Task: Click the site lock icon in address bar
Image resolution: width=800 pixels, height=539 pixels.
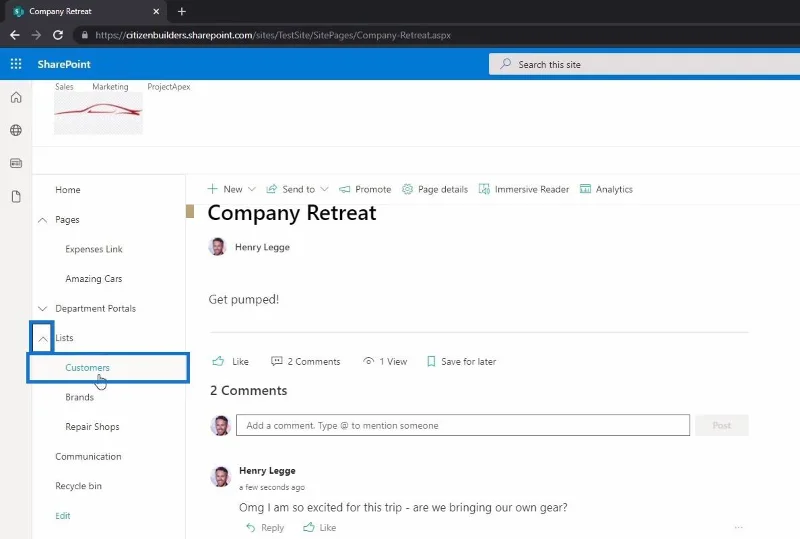Action: 85,35
